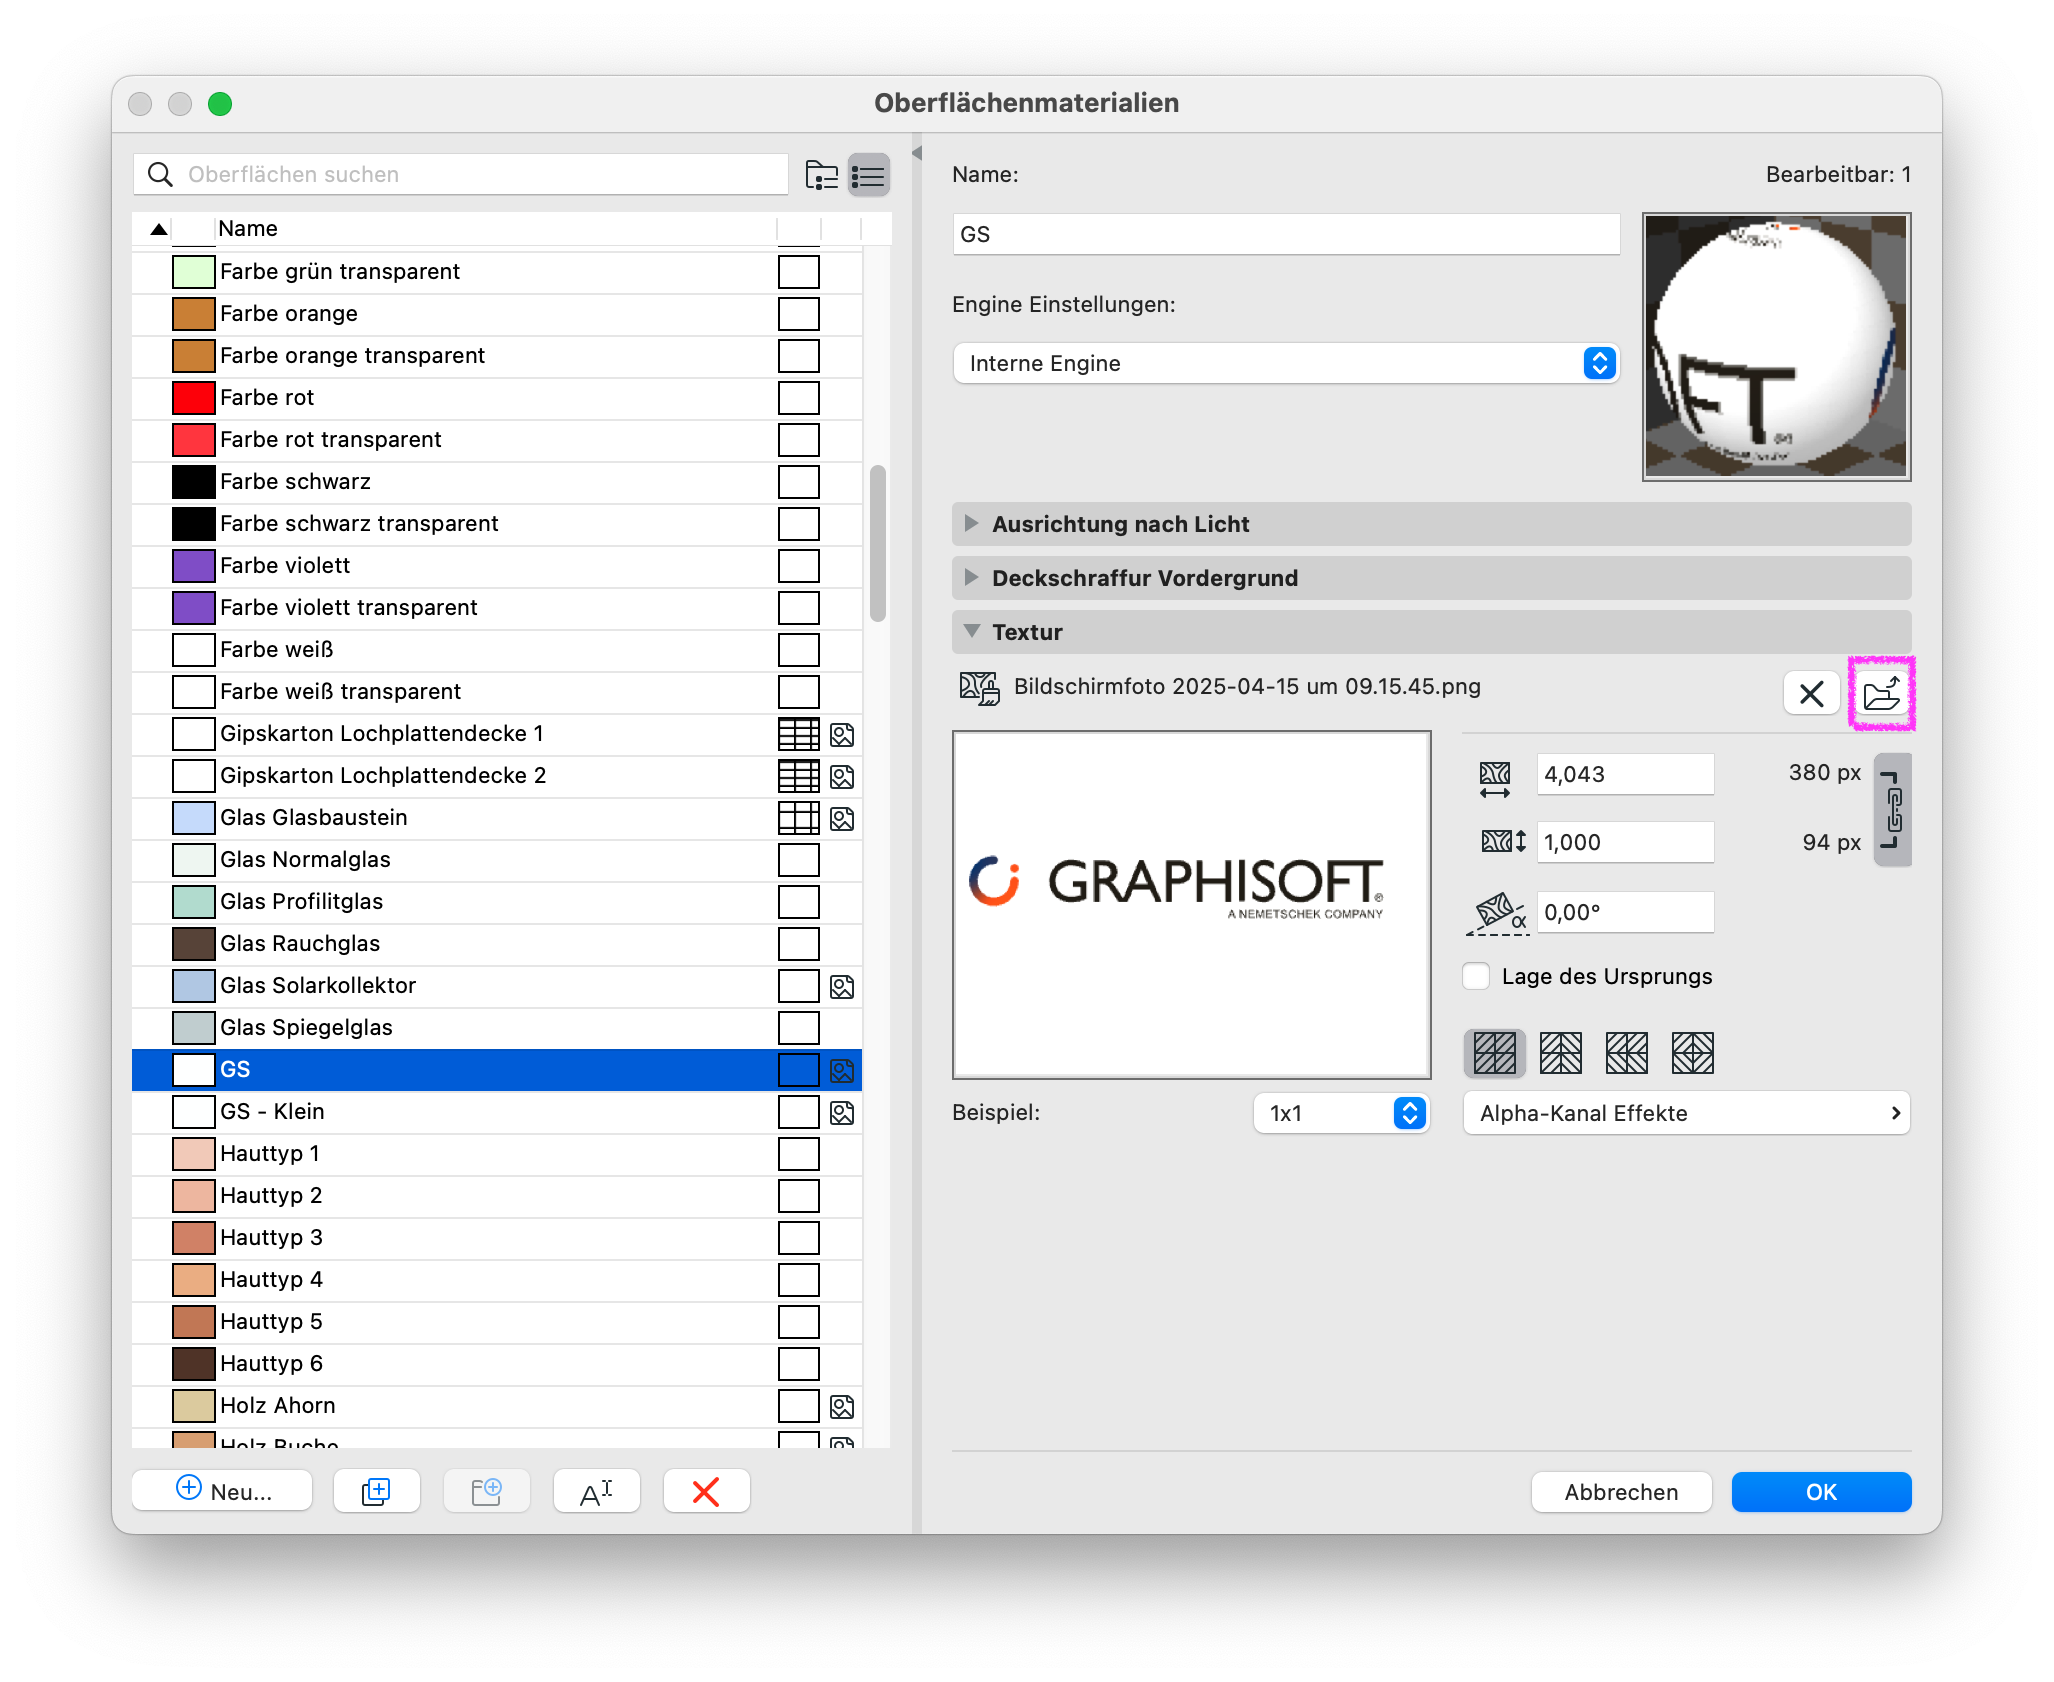
Task: Select the third mirrored tiling icon
Action: pyautogui.click(x=1627, y=1053)
